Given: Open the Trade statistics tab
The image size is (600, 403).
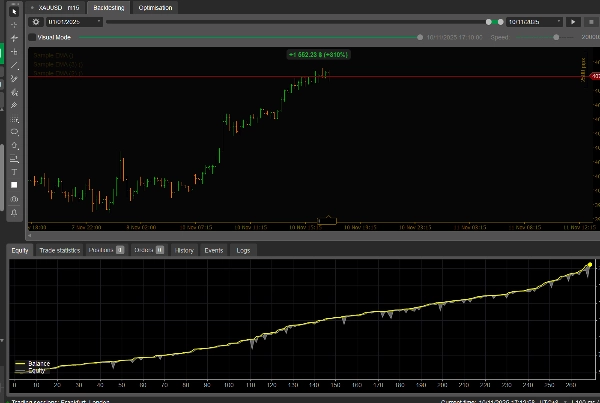Looking at the screenshot, I should pyautogui.click(x=59, y=250).
